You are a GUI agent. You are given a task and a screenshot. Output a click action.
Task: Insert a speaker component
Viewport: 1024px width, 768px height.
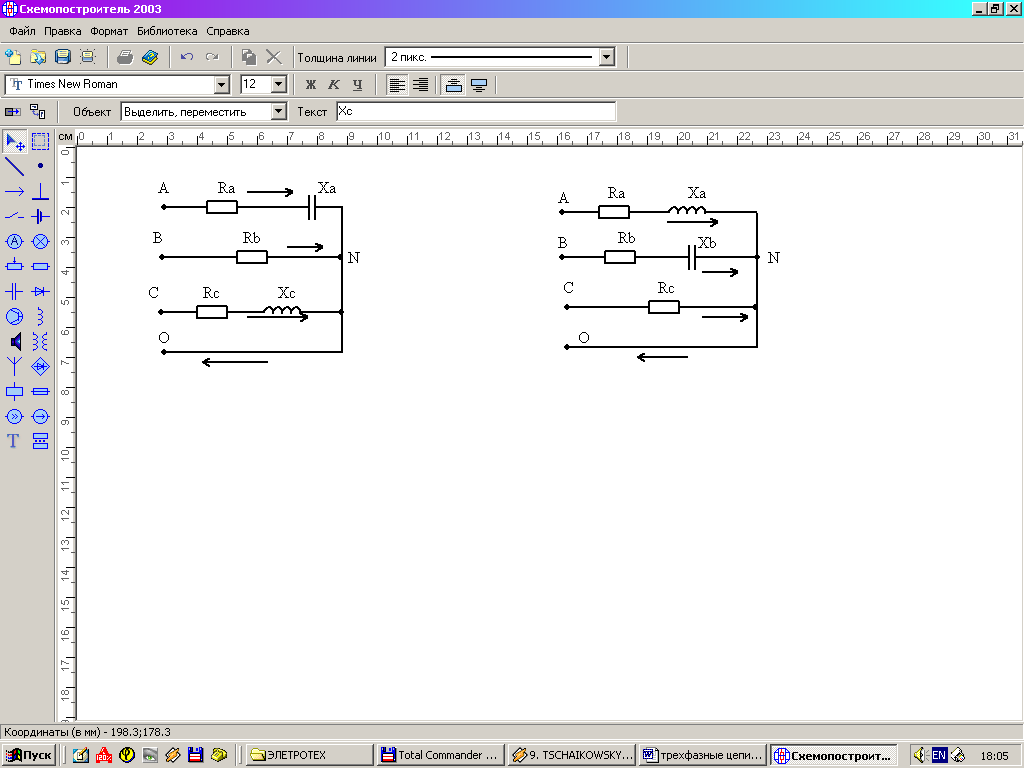[x=14, y=342]
